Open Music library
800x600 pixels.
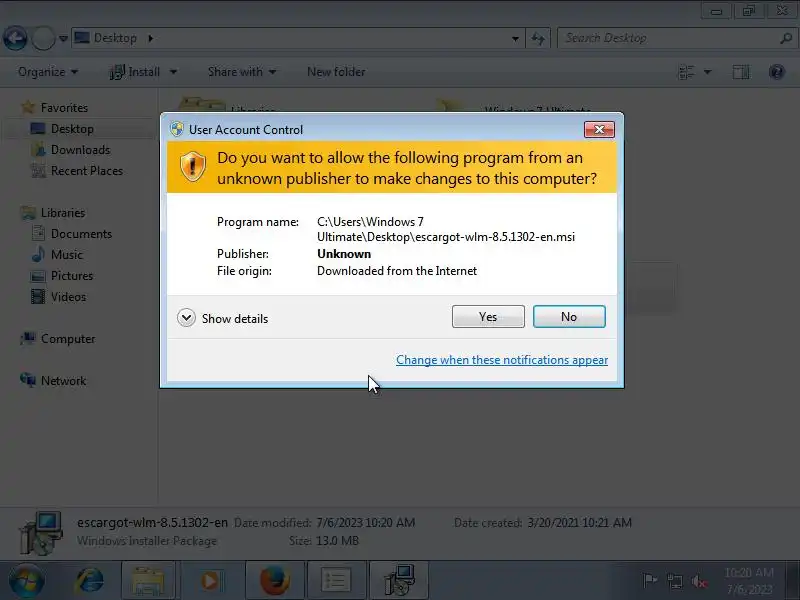click(x=66, y=255)
